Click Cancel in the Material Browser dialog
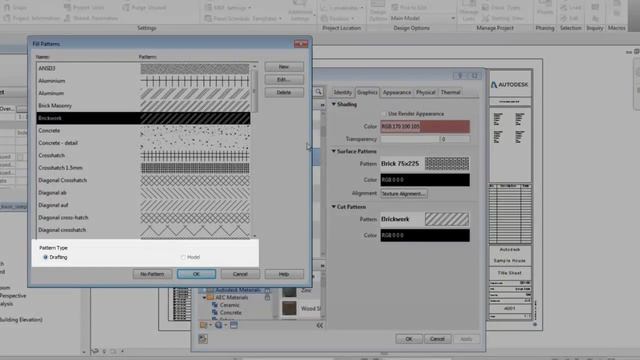This screenshot has height=360, width=640. [x=437, y=339]
